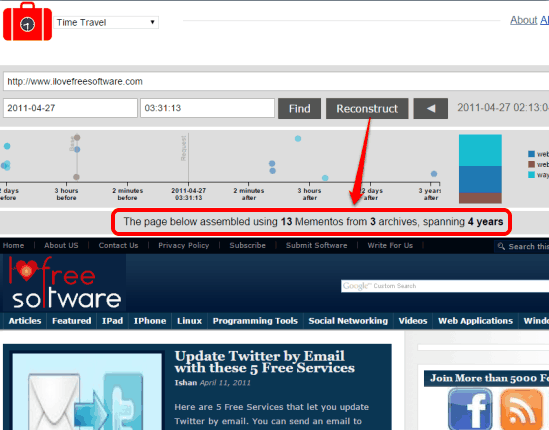Open the Programming Tools tab

[x=255, y=321]
